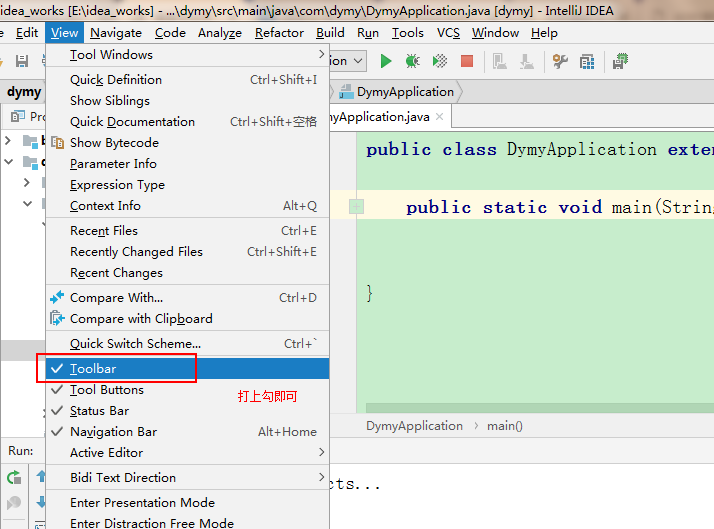Select Quick Switch Scheme menu item
714x529 pixels.
tap(188, 344)
